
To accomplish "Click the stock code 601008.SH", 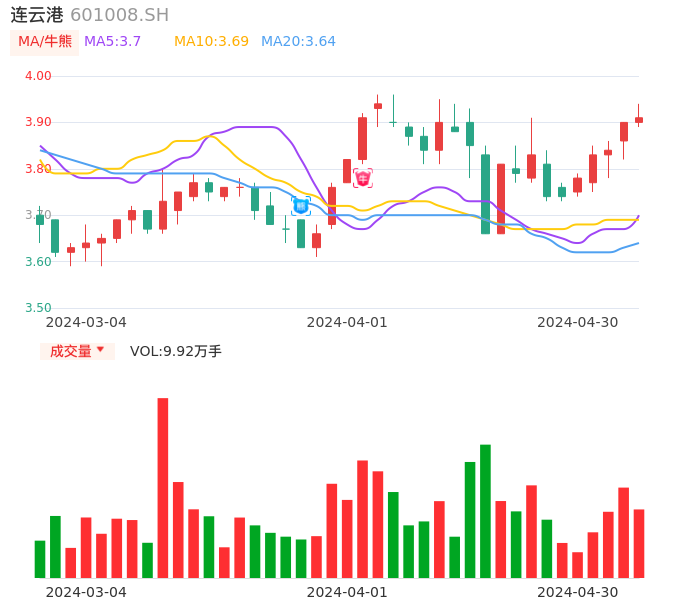I will [x=120, y=15].
